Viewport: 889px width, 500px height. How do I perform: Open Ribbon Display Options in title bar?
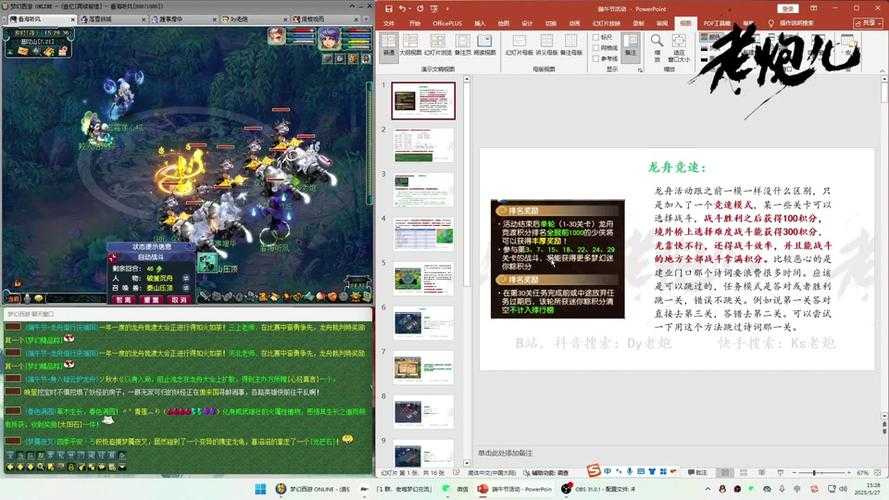tap(815, 9)
